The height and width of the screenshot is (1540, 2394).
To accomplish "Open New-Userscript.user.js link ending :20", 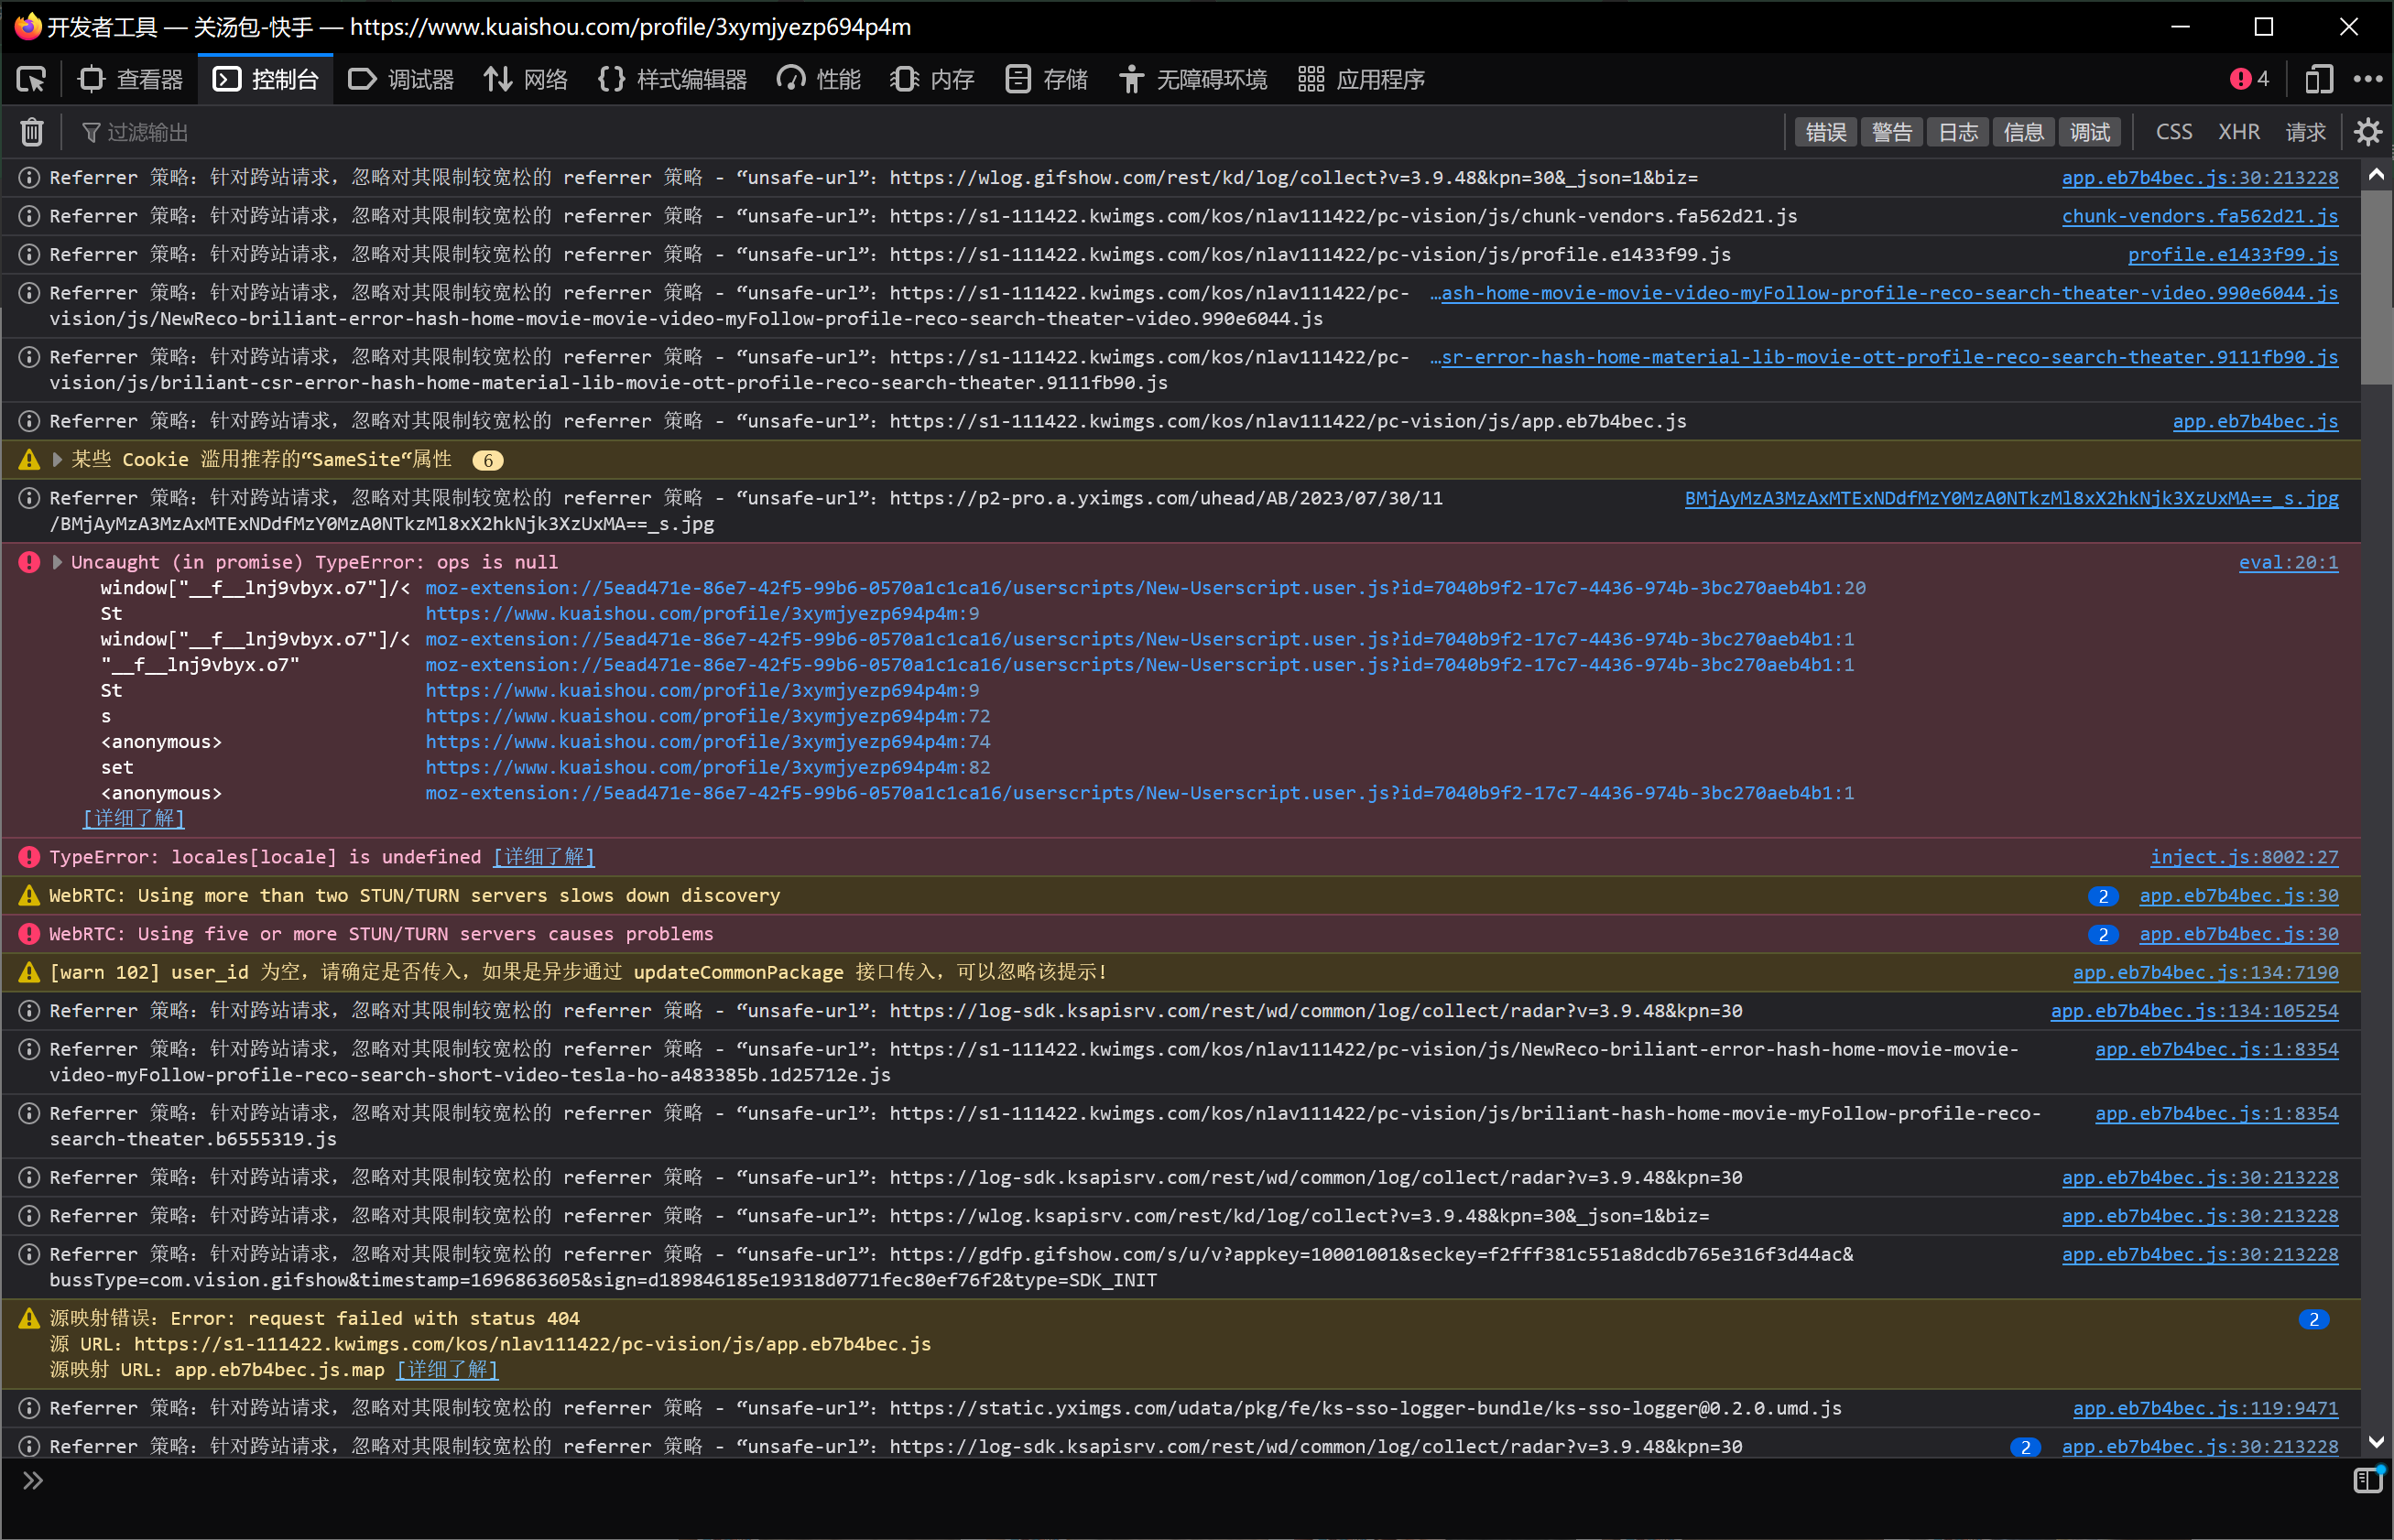I will 1145,588.
